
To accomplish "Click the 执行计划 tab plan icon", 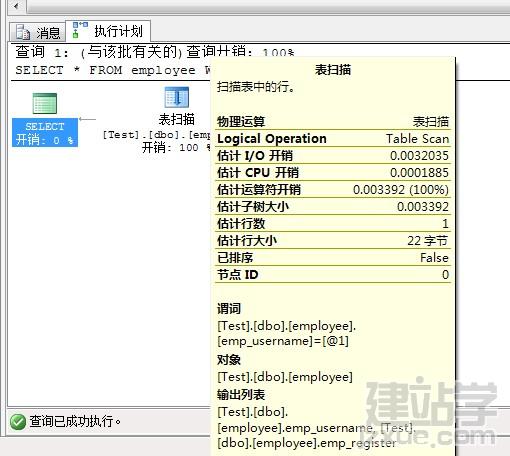I will point(80,30).
